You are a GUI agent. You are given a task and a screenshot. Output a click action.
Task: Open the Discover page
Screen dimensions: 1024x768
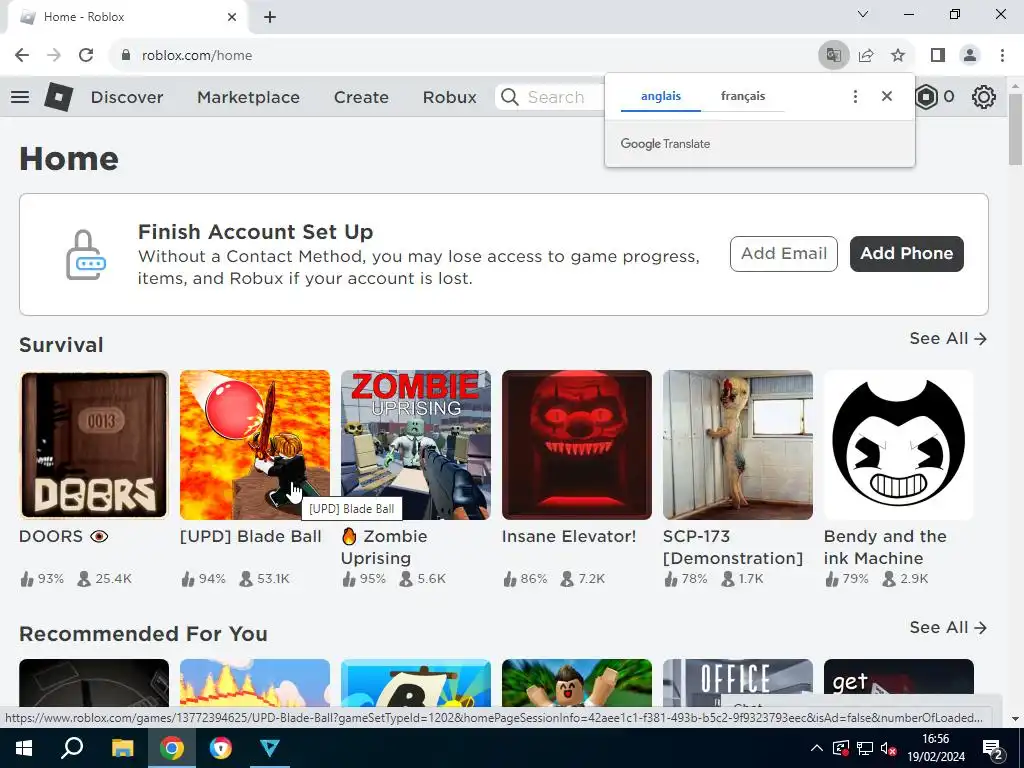127,97
